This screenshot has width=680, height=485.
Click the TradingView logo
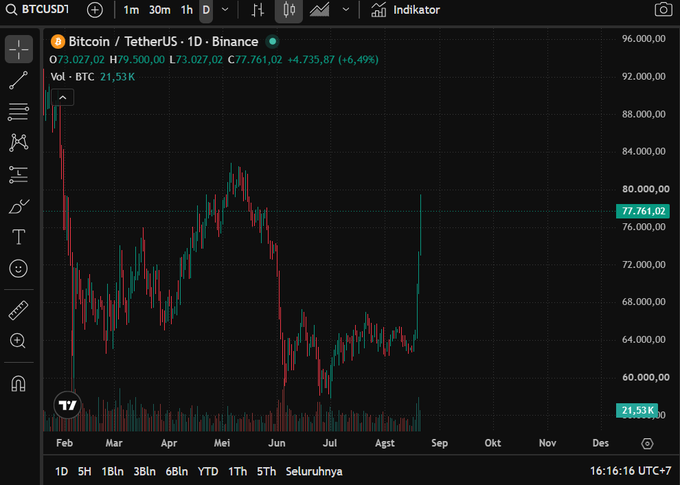(68, 405)
